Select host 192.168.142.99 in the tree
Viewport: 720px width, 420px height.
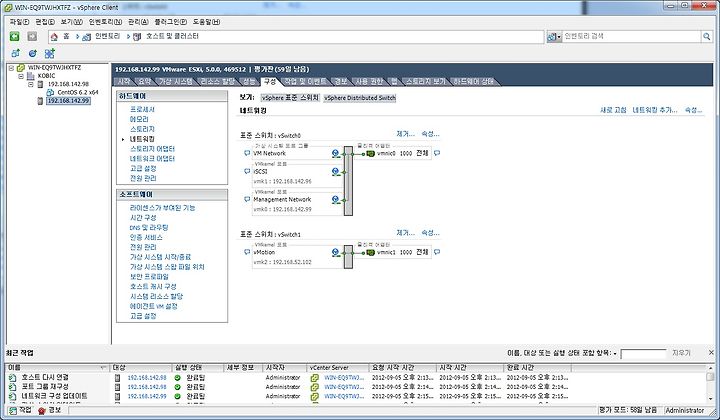(68, 101)
